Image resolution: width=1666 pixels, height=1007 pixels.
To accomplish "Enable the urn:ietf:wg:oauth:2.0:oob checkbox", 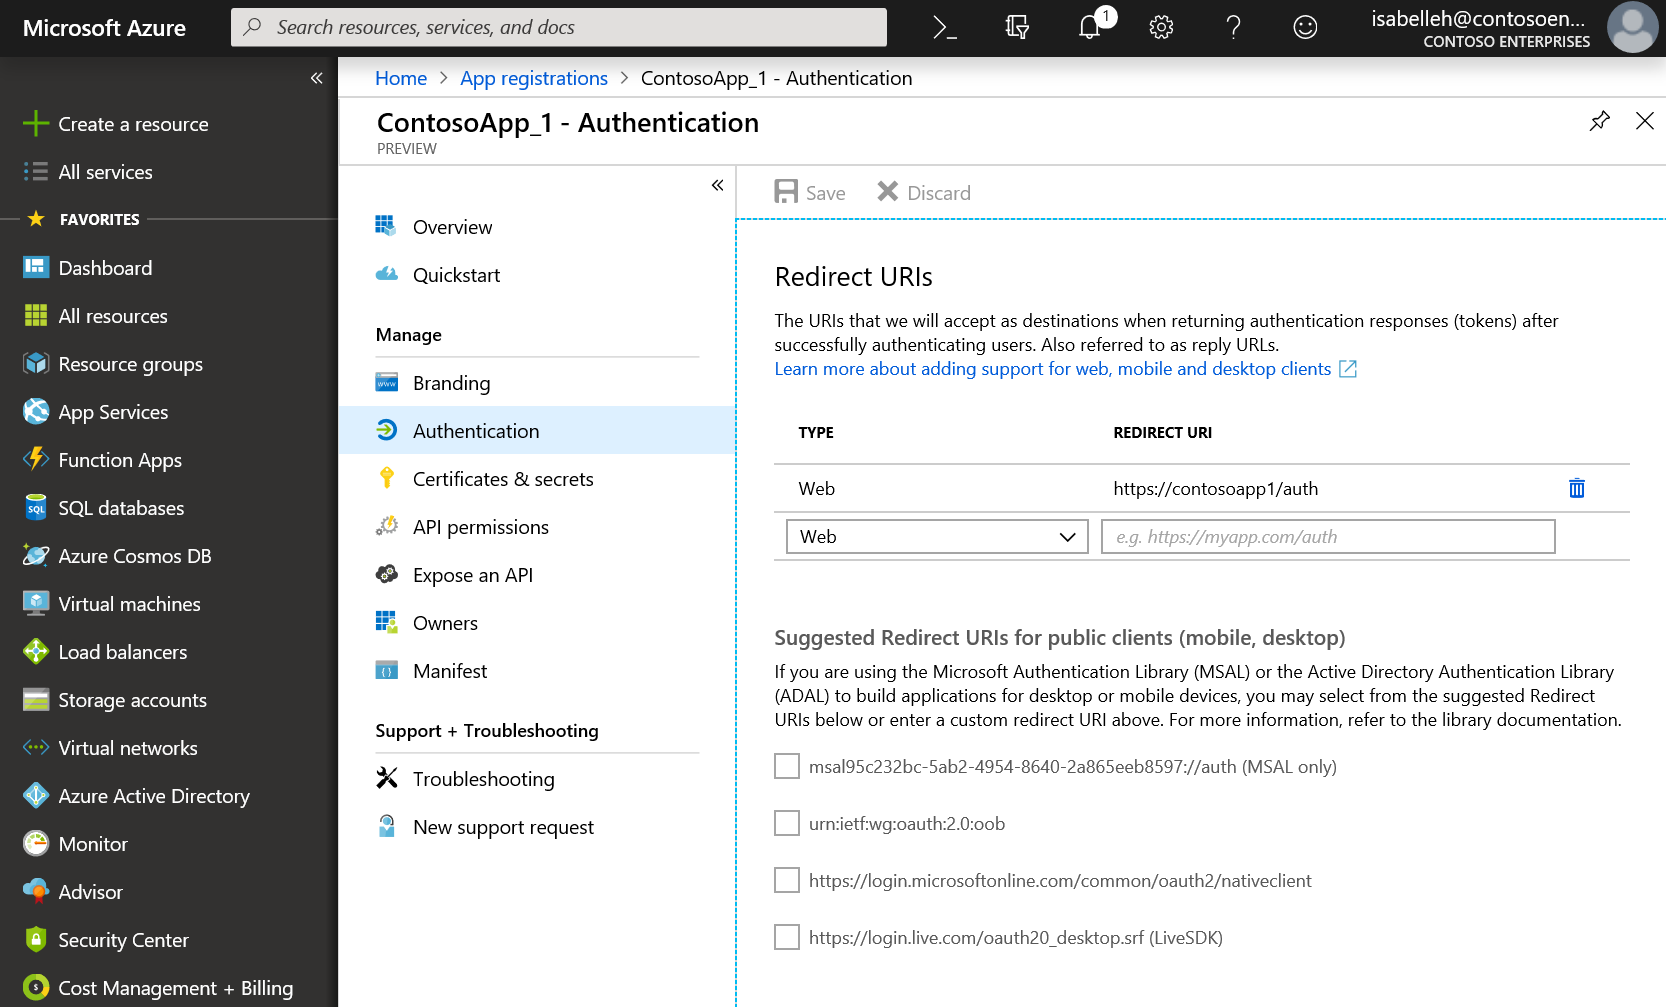I will pyautogui.click(x=787, y=823).
